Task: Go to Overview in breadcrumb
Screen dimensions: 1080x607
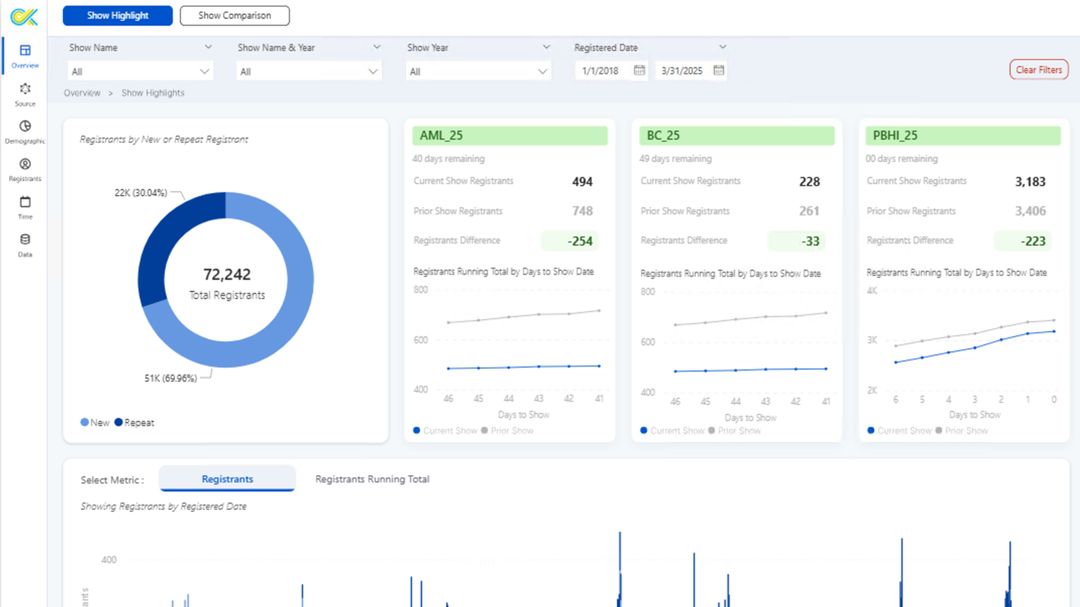Action: pyautogui.click(x=82, y=92)
